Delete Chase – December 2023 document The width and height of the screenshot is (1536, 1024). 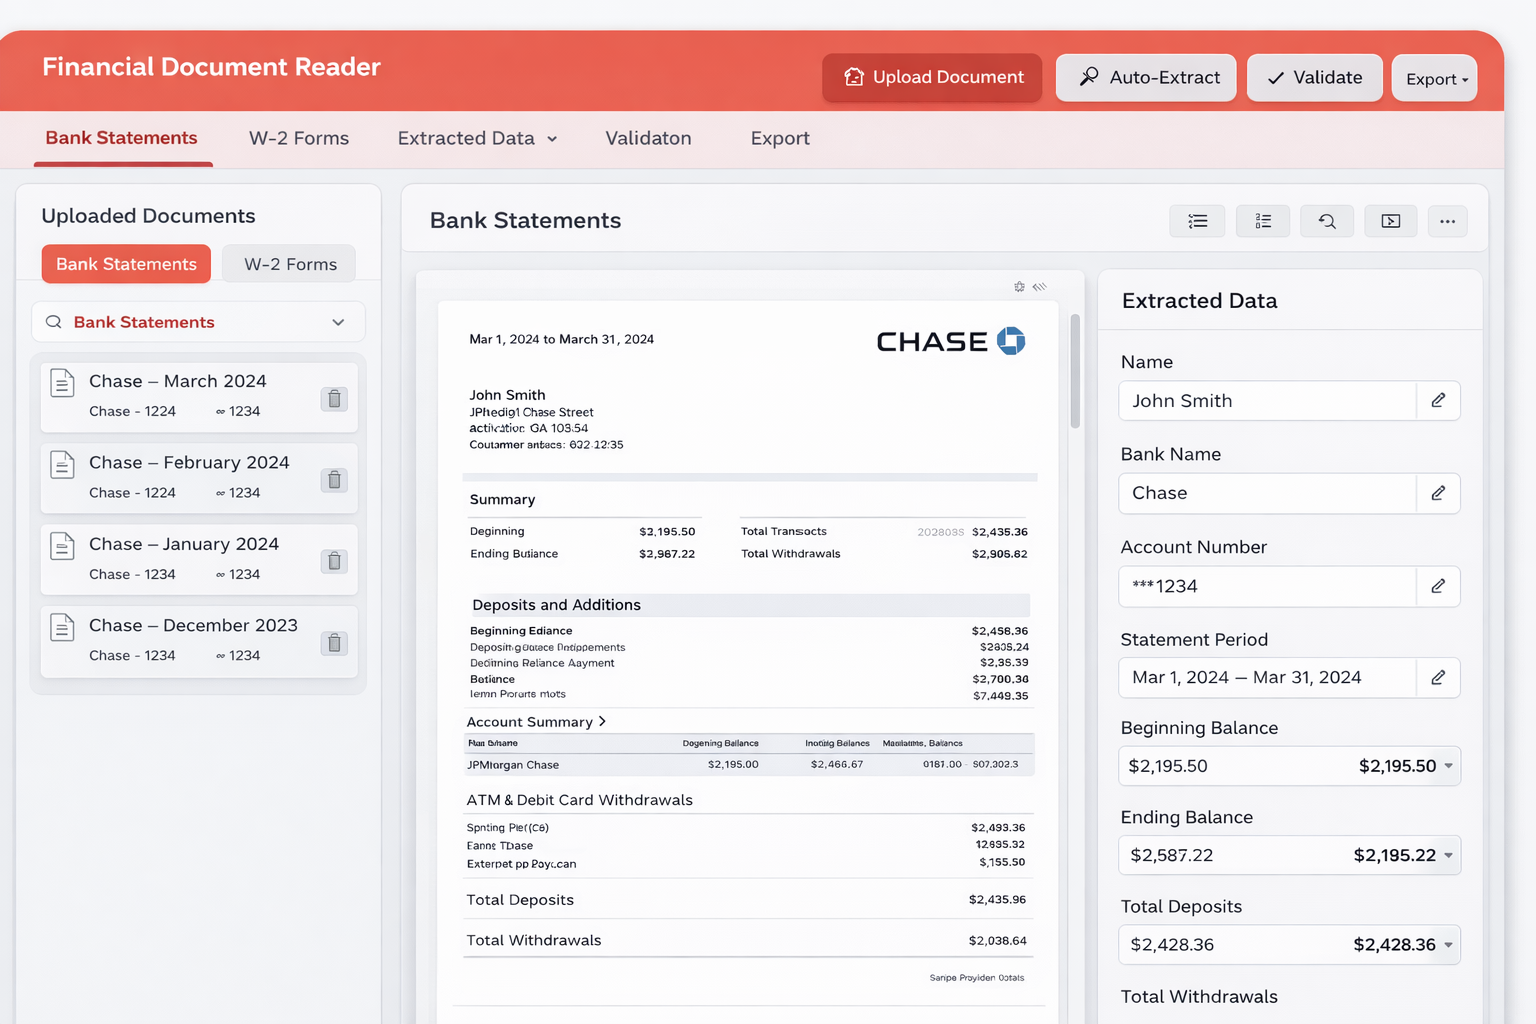point(335,643)
